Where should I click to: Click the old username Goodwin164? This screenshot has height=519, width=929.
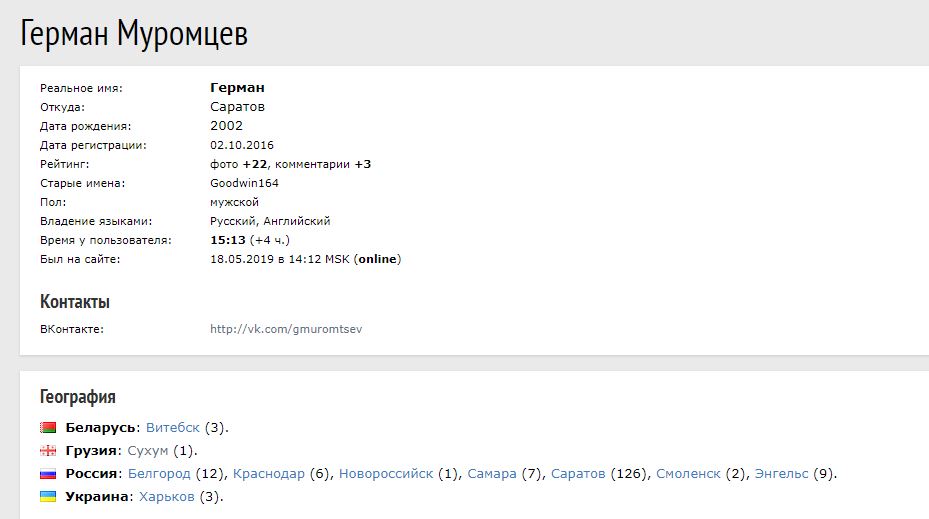244,183
